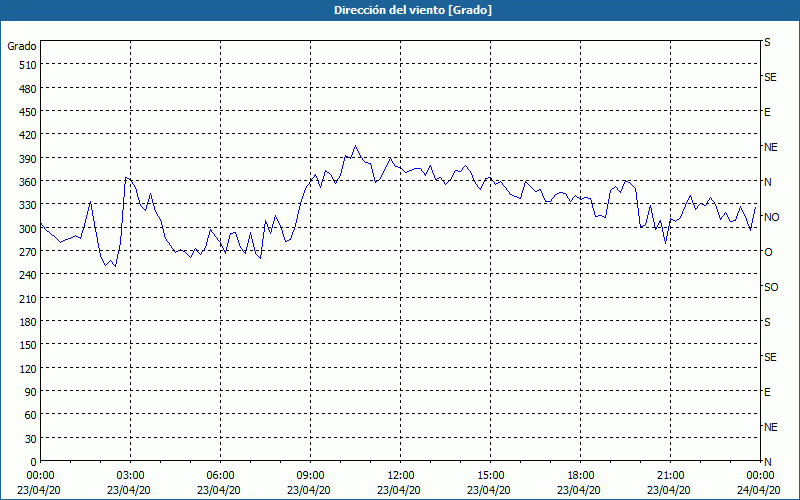Click the 23/04/20 date under 12:00

[x=399, y=490]
